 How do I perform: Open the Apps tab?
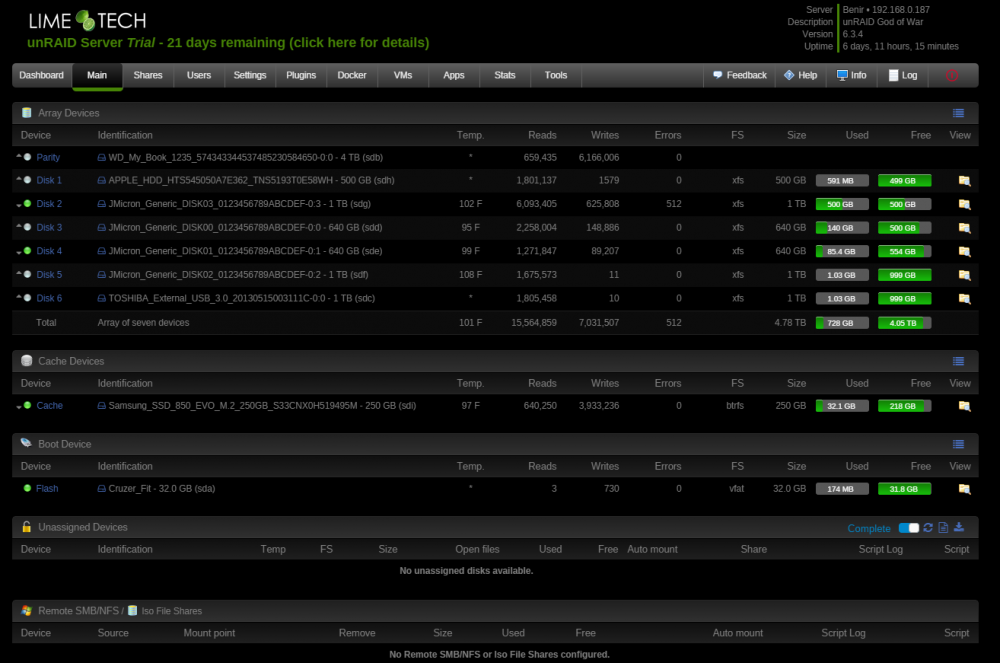[454, 75]
